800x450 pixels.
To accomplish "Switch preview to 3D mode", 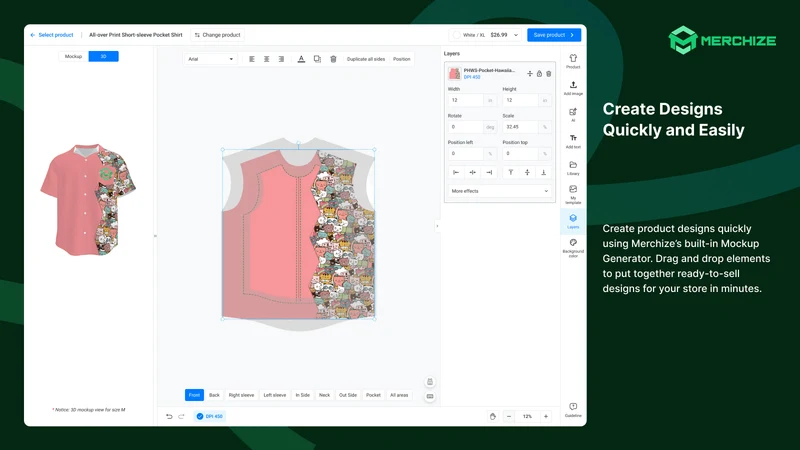I will [104, 56].
